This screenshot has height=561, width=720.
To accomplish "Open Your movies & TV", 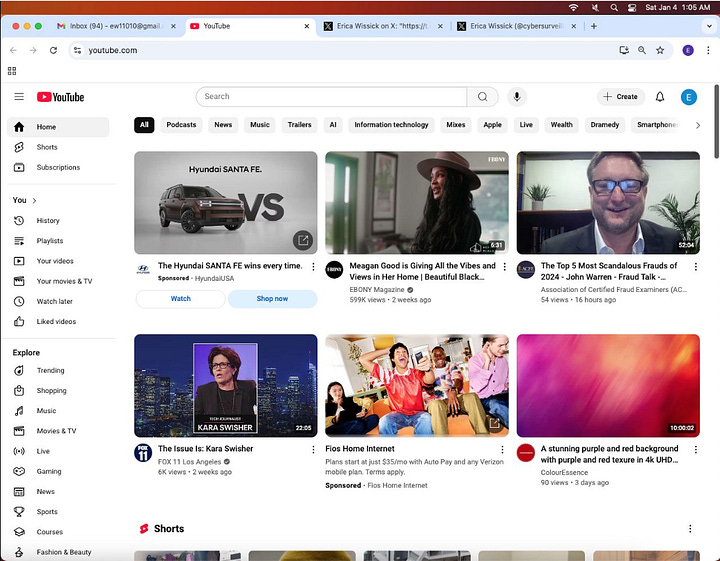I will point(58,281).
